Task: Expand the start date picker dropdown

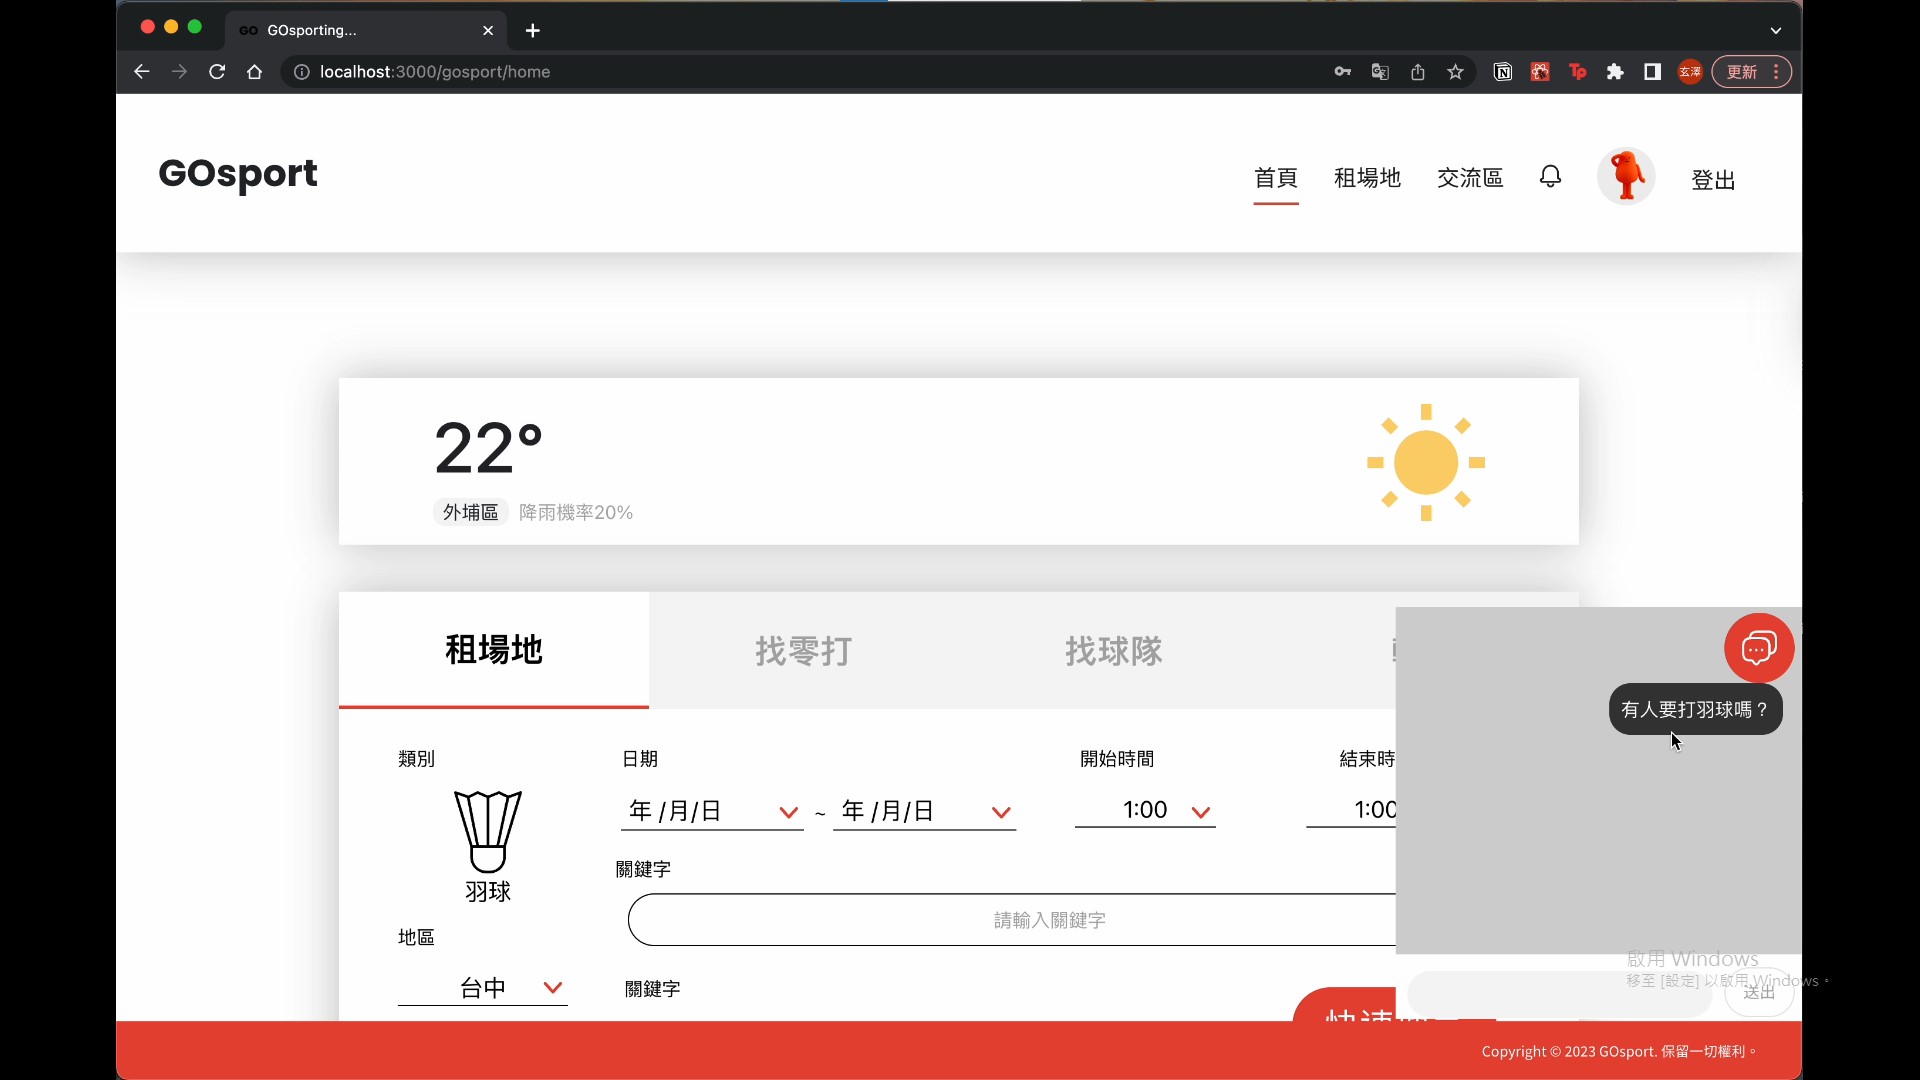Action: (x=788, y=812)
